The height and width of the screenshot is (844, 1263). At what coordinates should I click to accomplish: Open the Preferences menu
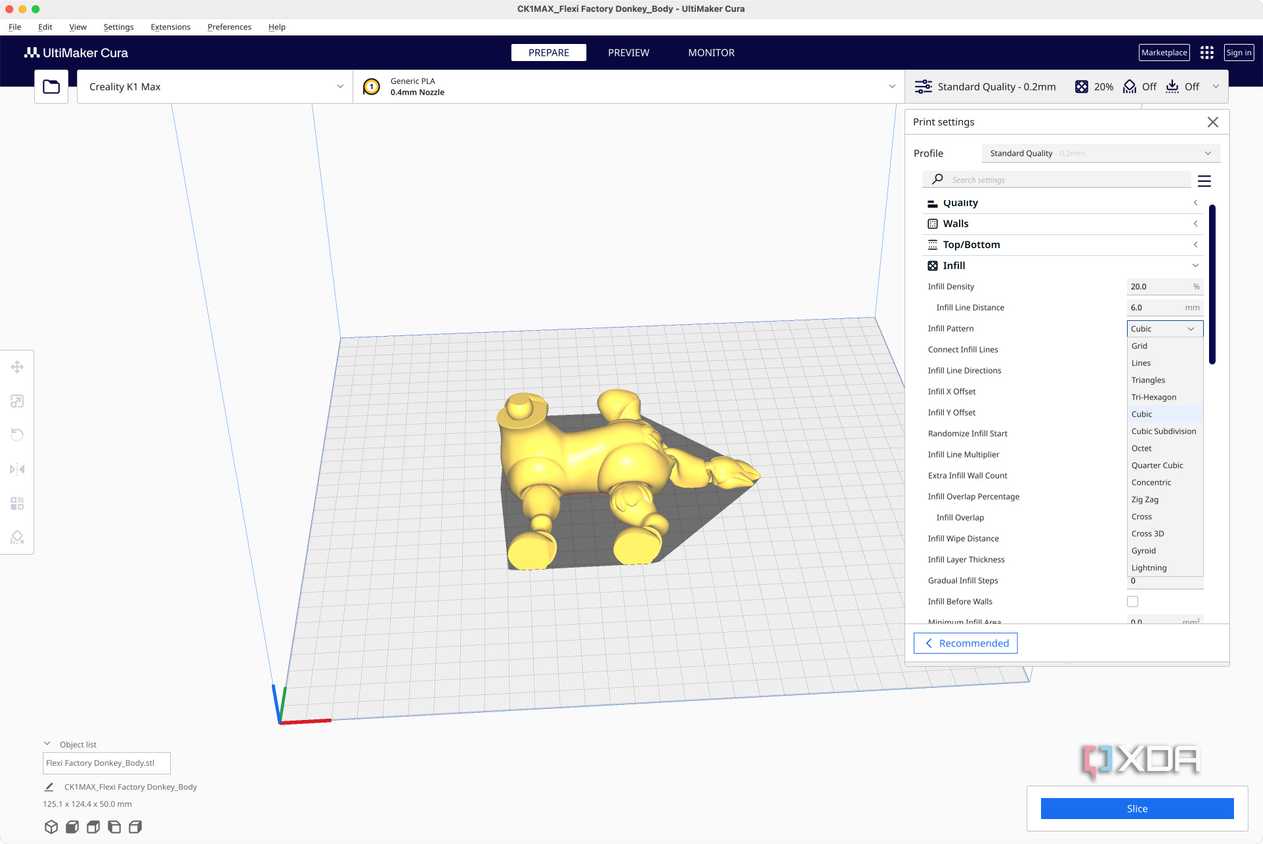pos(230,27)
